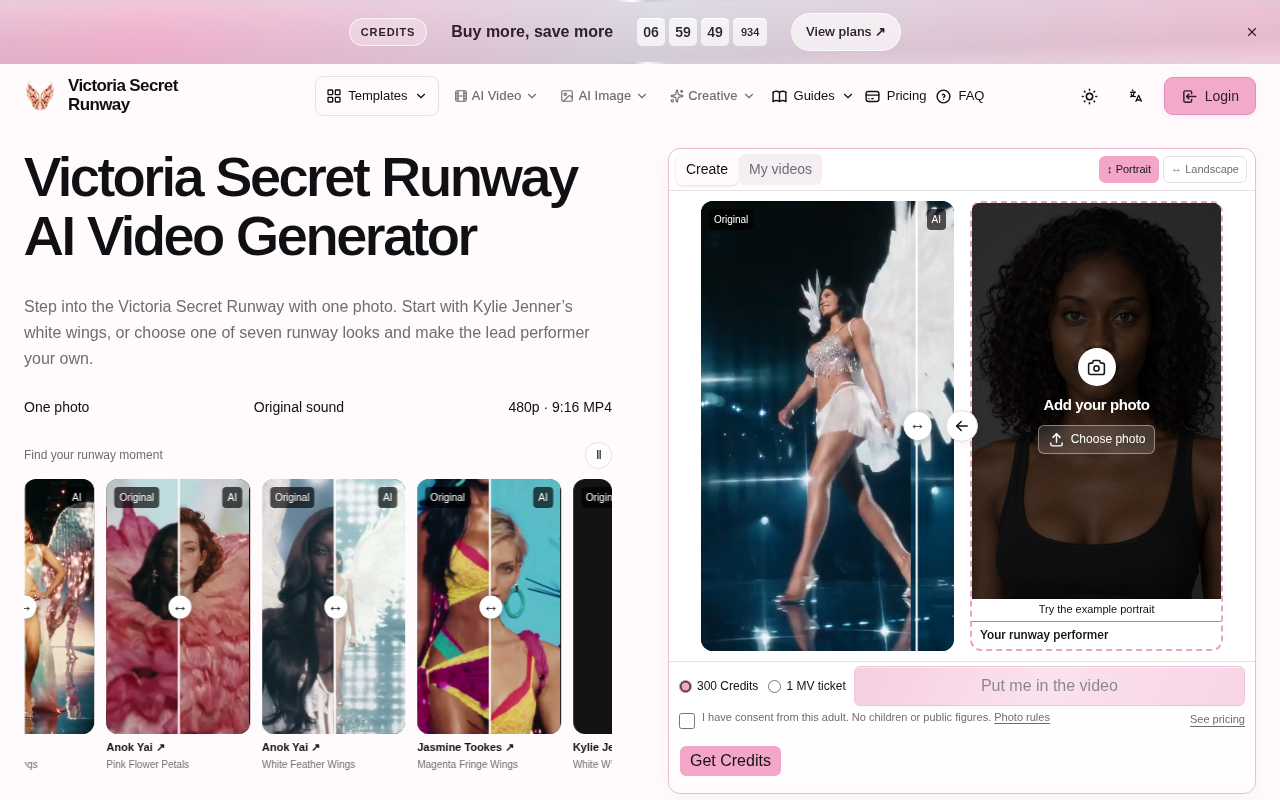Screen dimensions: 1280x800
Task: Switch to Portrait orientation
Action: click(x=1129, y=170)
